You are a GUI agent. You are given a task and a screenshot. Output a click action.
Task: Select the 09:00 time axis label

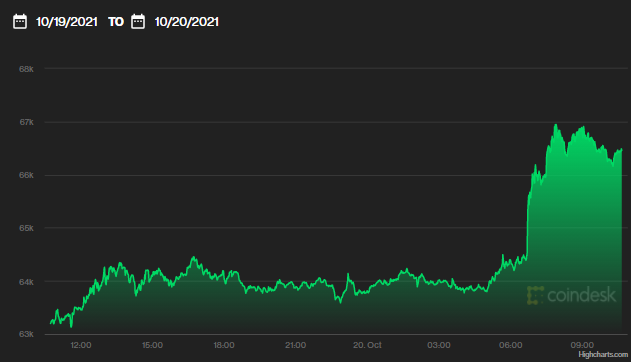click(582, 345)
